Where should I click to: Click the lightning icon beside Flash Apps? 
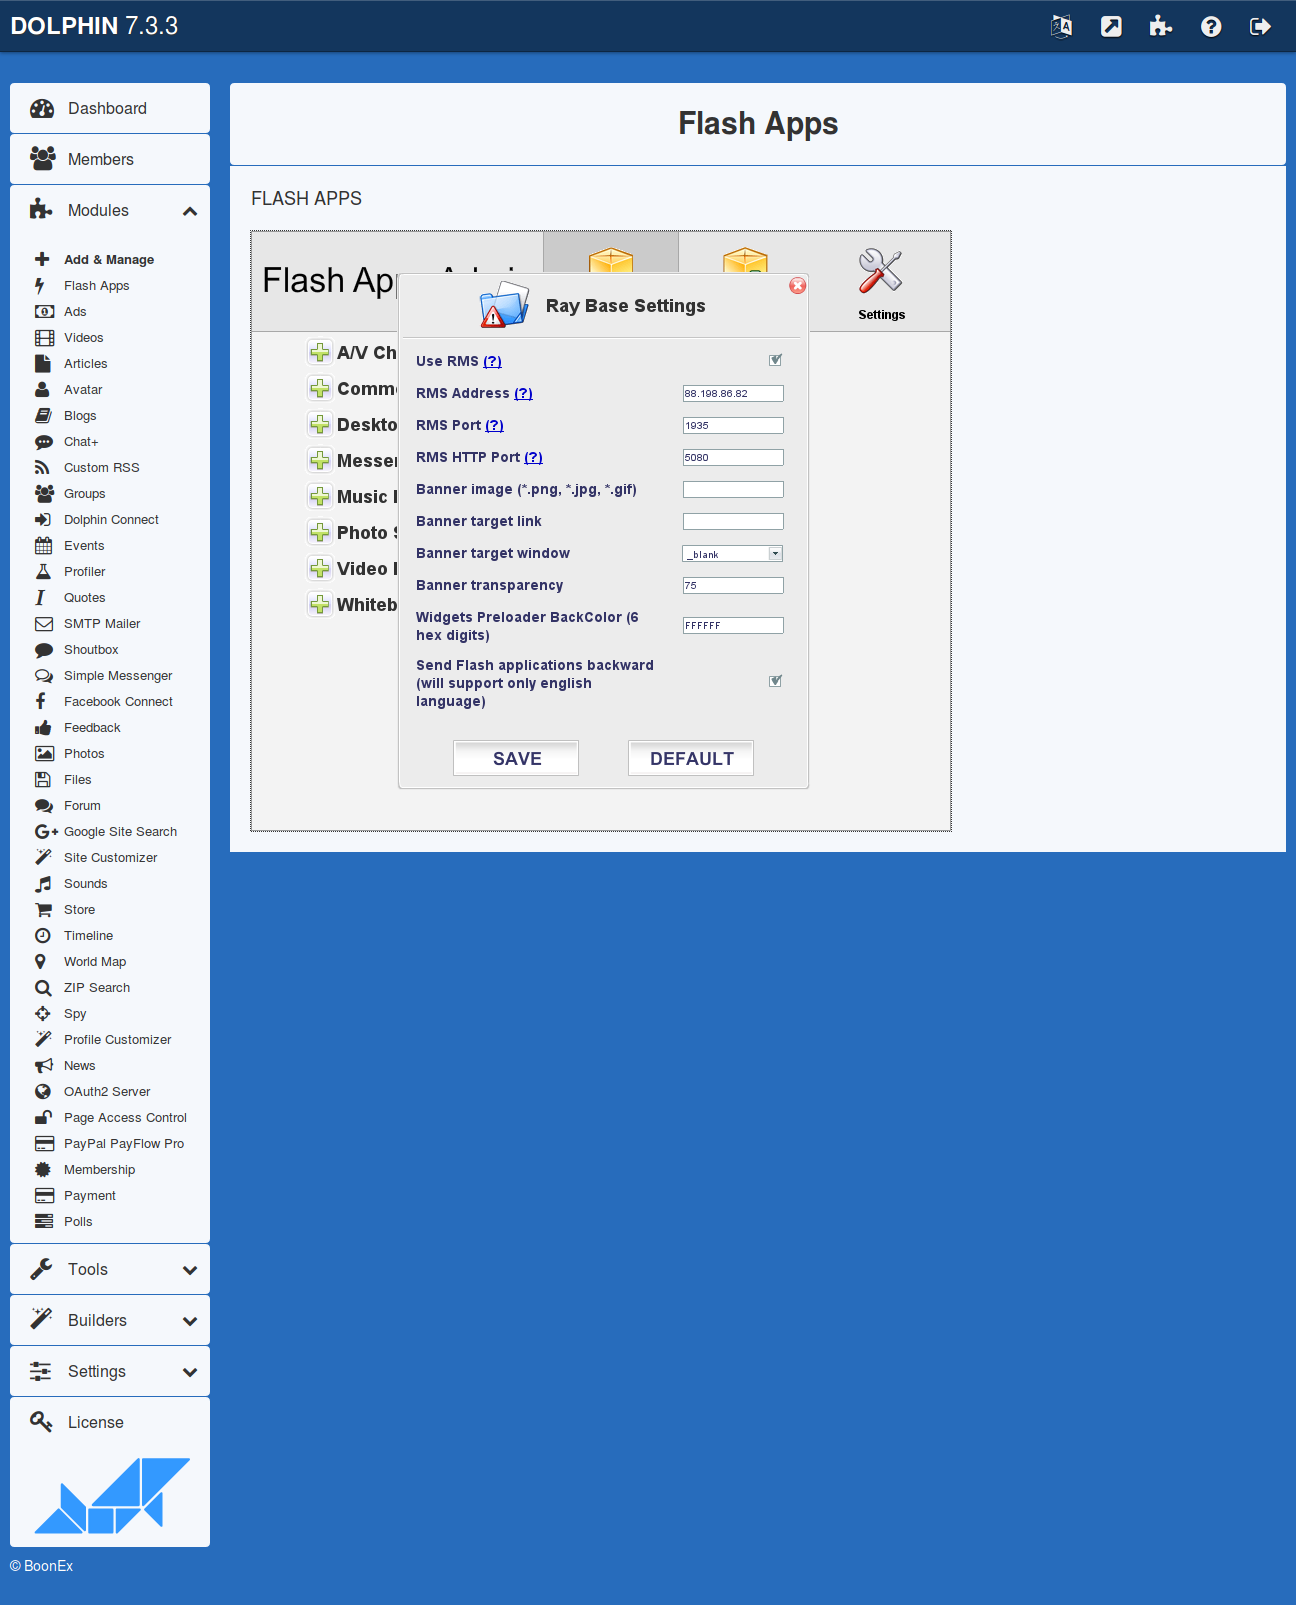tap(40, 285)
